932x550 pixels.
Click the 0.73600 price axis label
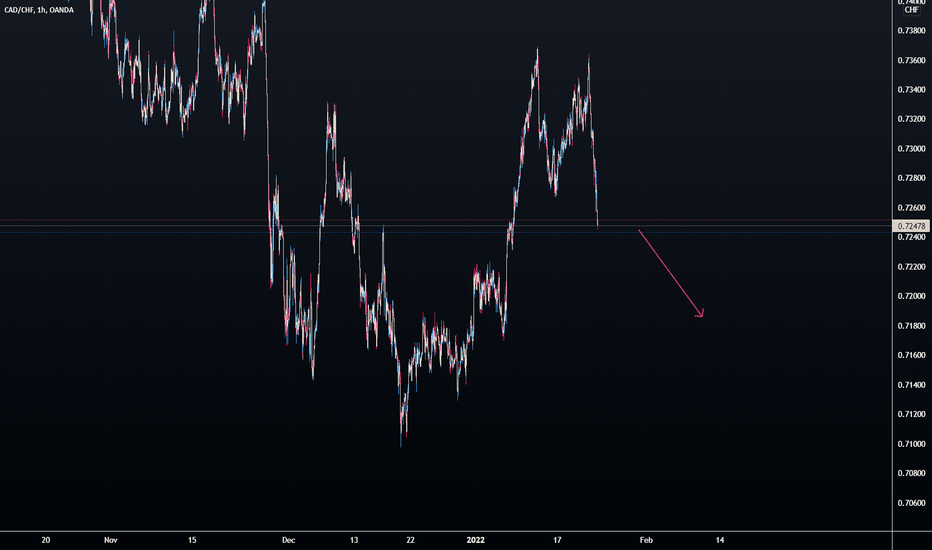tap(911, 60)
